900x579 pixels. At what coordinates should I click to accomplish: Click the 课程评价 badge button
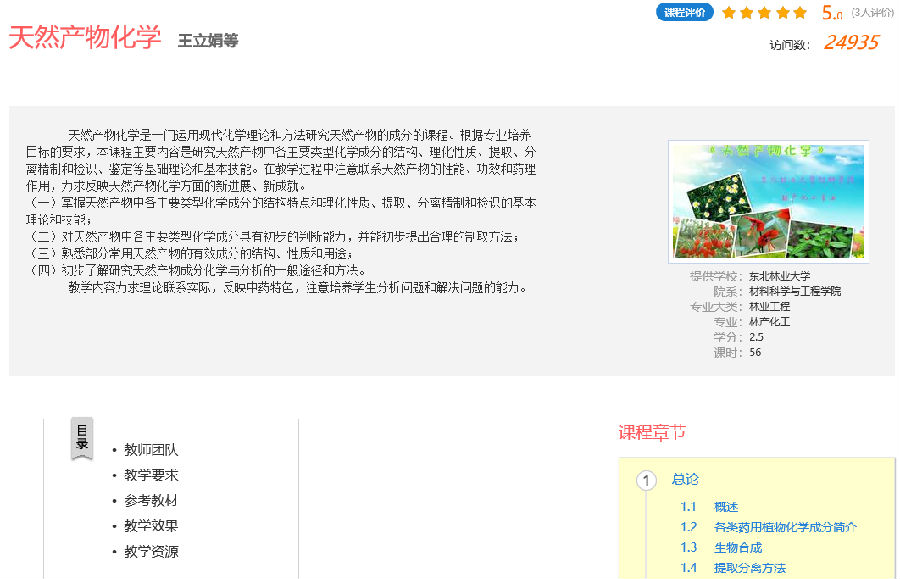[685, 13]
